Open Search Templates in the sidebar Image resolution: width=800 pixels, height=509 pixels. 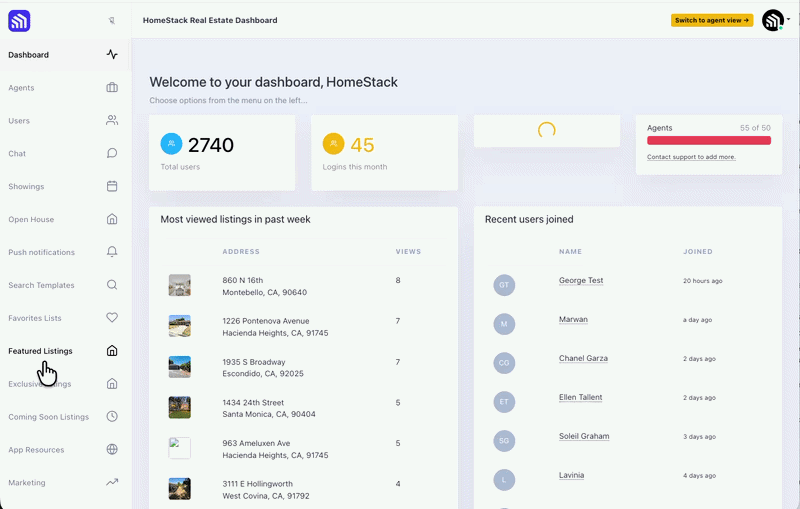point(65,285)
